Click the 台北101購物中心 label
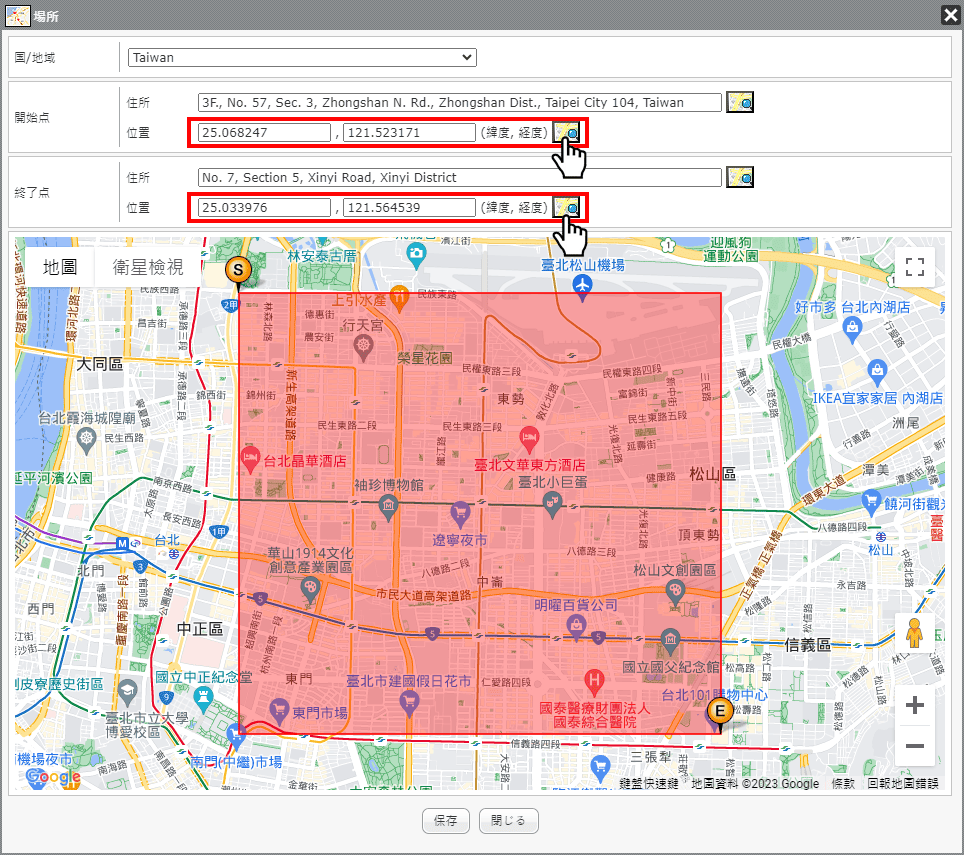Image resolution: width=964 pixels, height=855 pixels. coord(714,695)
